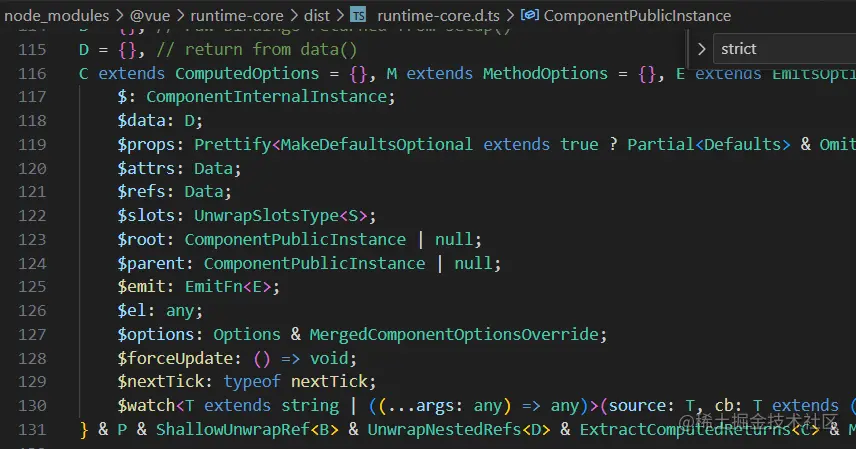Open dist breadcrumb folder
This screenshot has width=856, height=449.
(x=317, y=16)
